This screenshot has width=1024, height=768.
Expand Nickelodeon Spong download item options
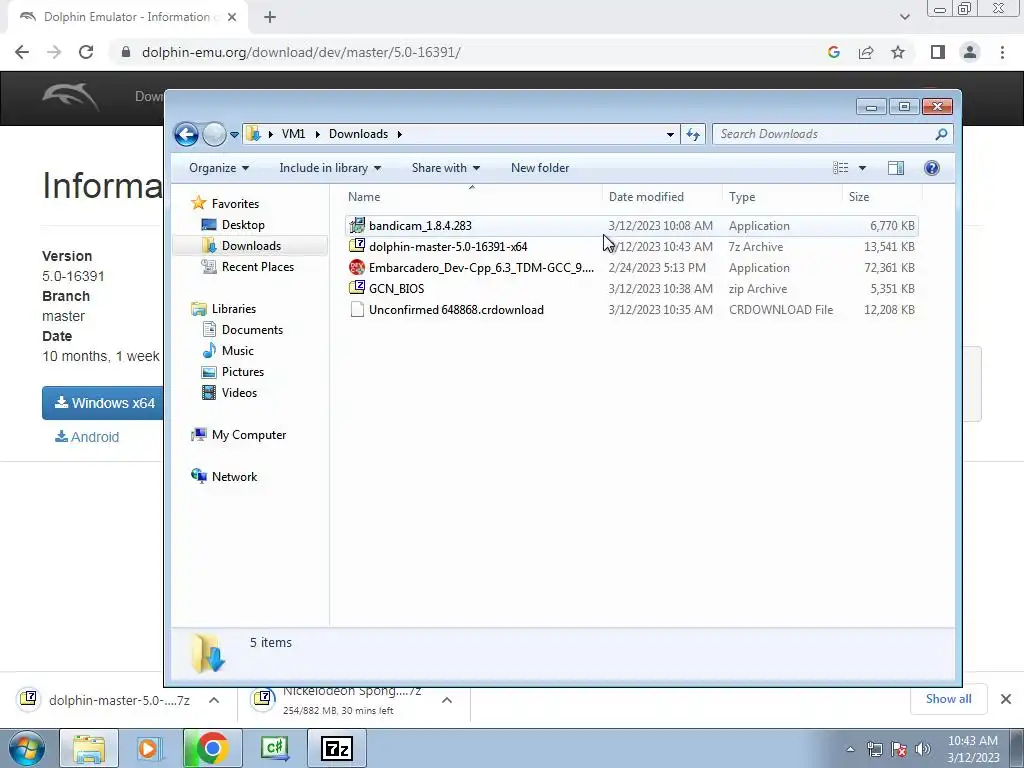447,700
